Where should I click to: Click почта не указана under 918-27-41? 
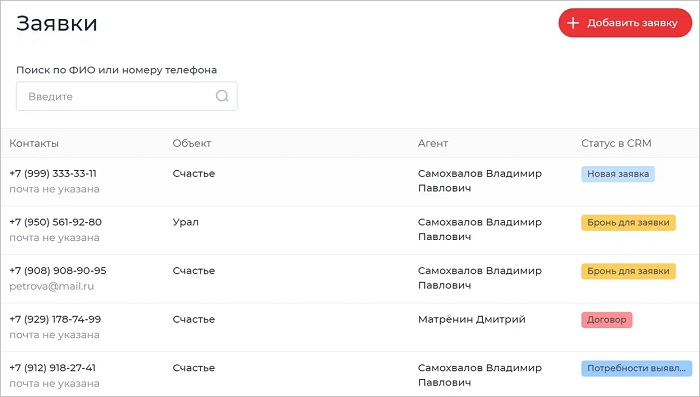coord(54,384)
